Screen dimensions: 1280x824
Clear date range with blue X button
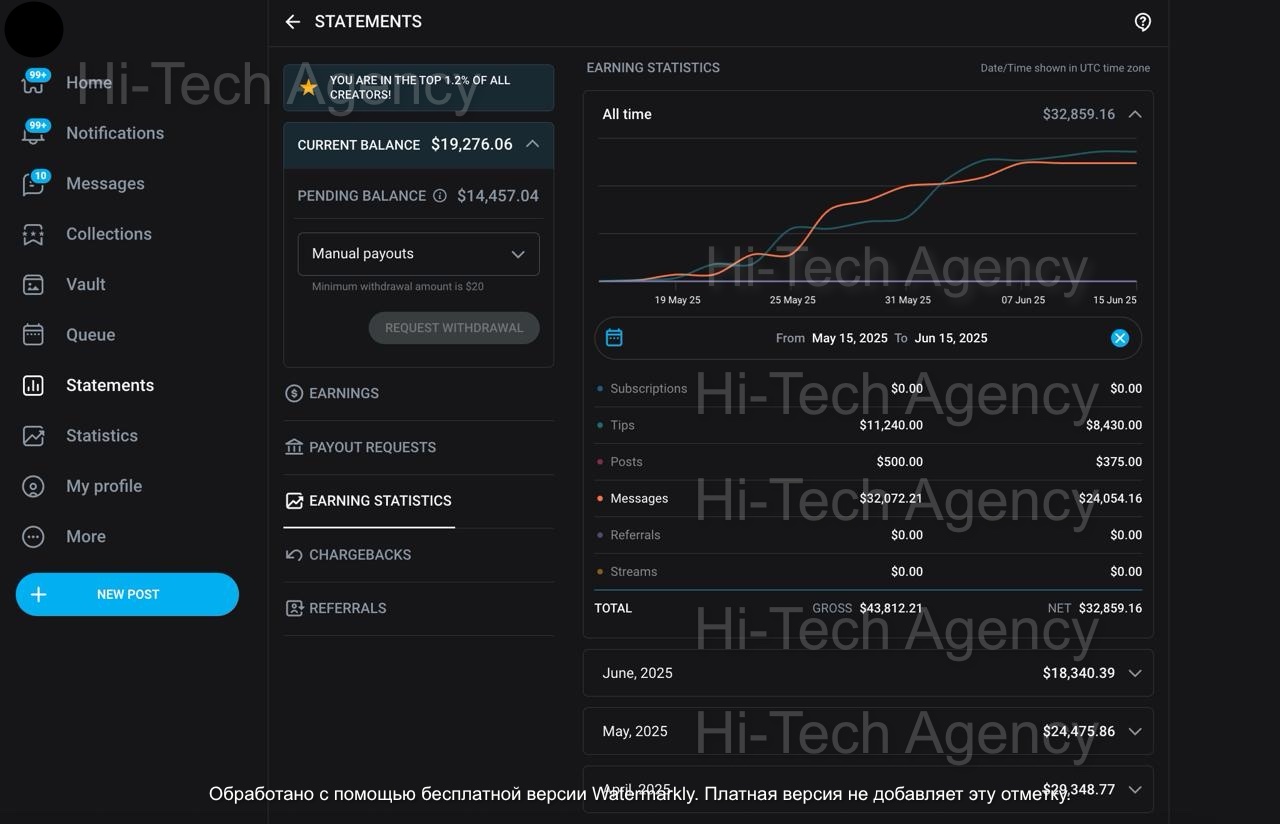tap(1120, 338)
